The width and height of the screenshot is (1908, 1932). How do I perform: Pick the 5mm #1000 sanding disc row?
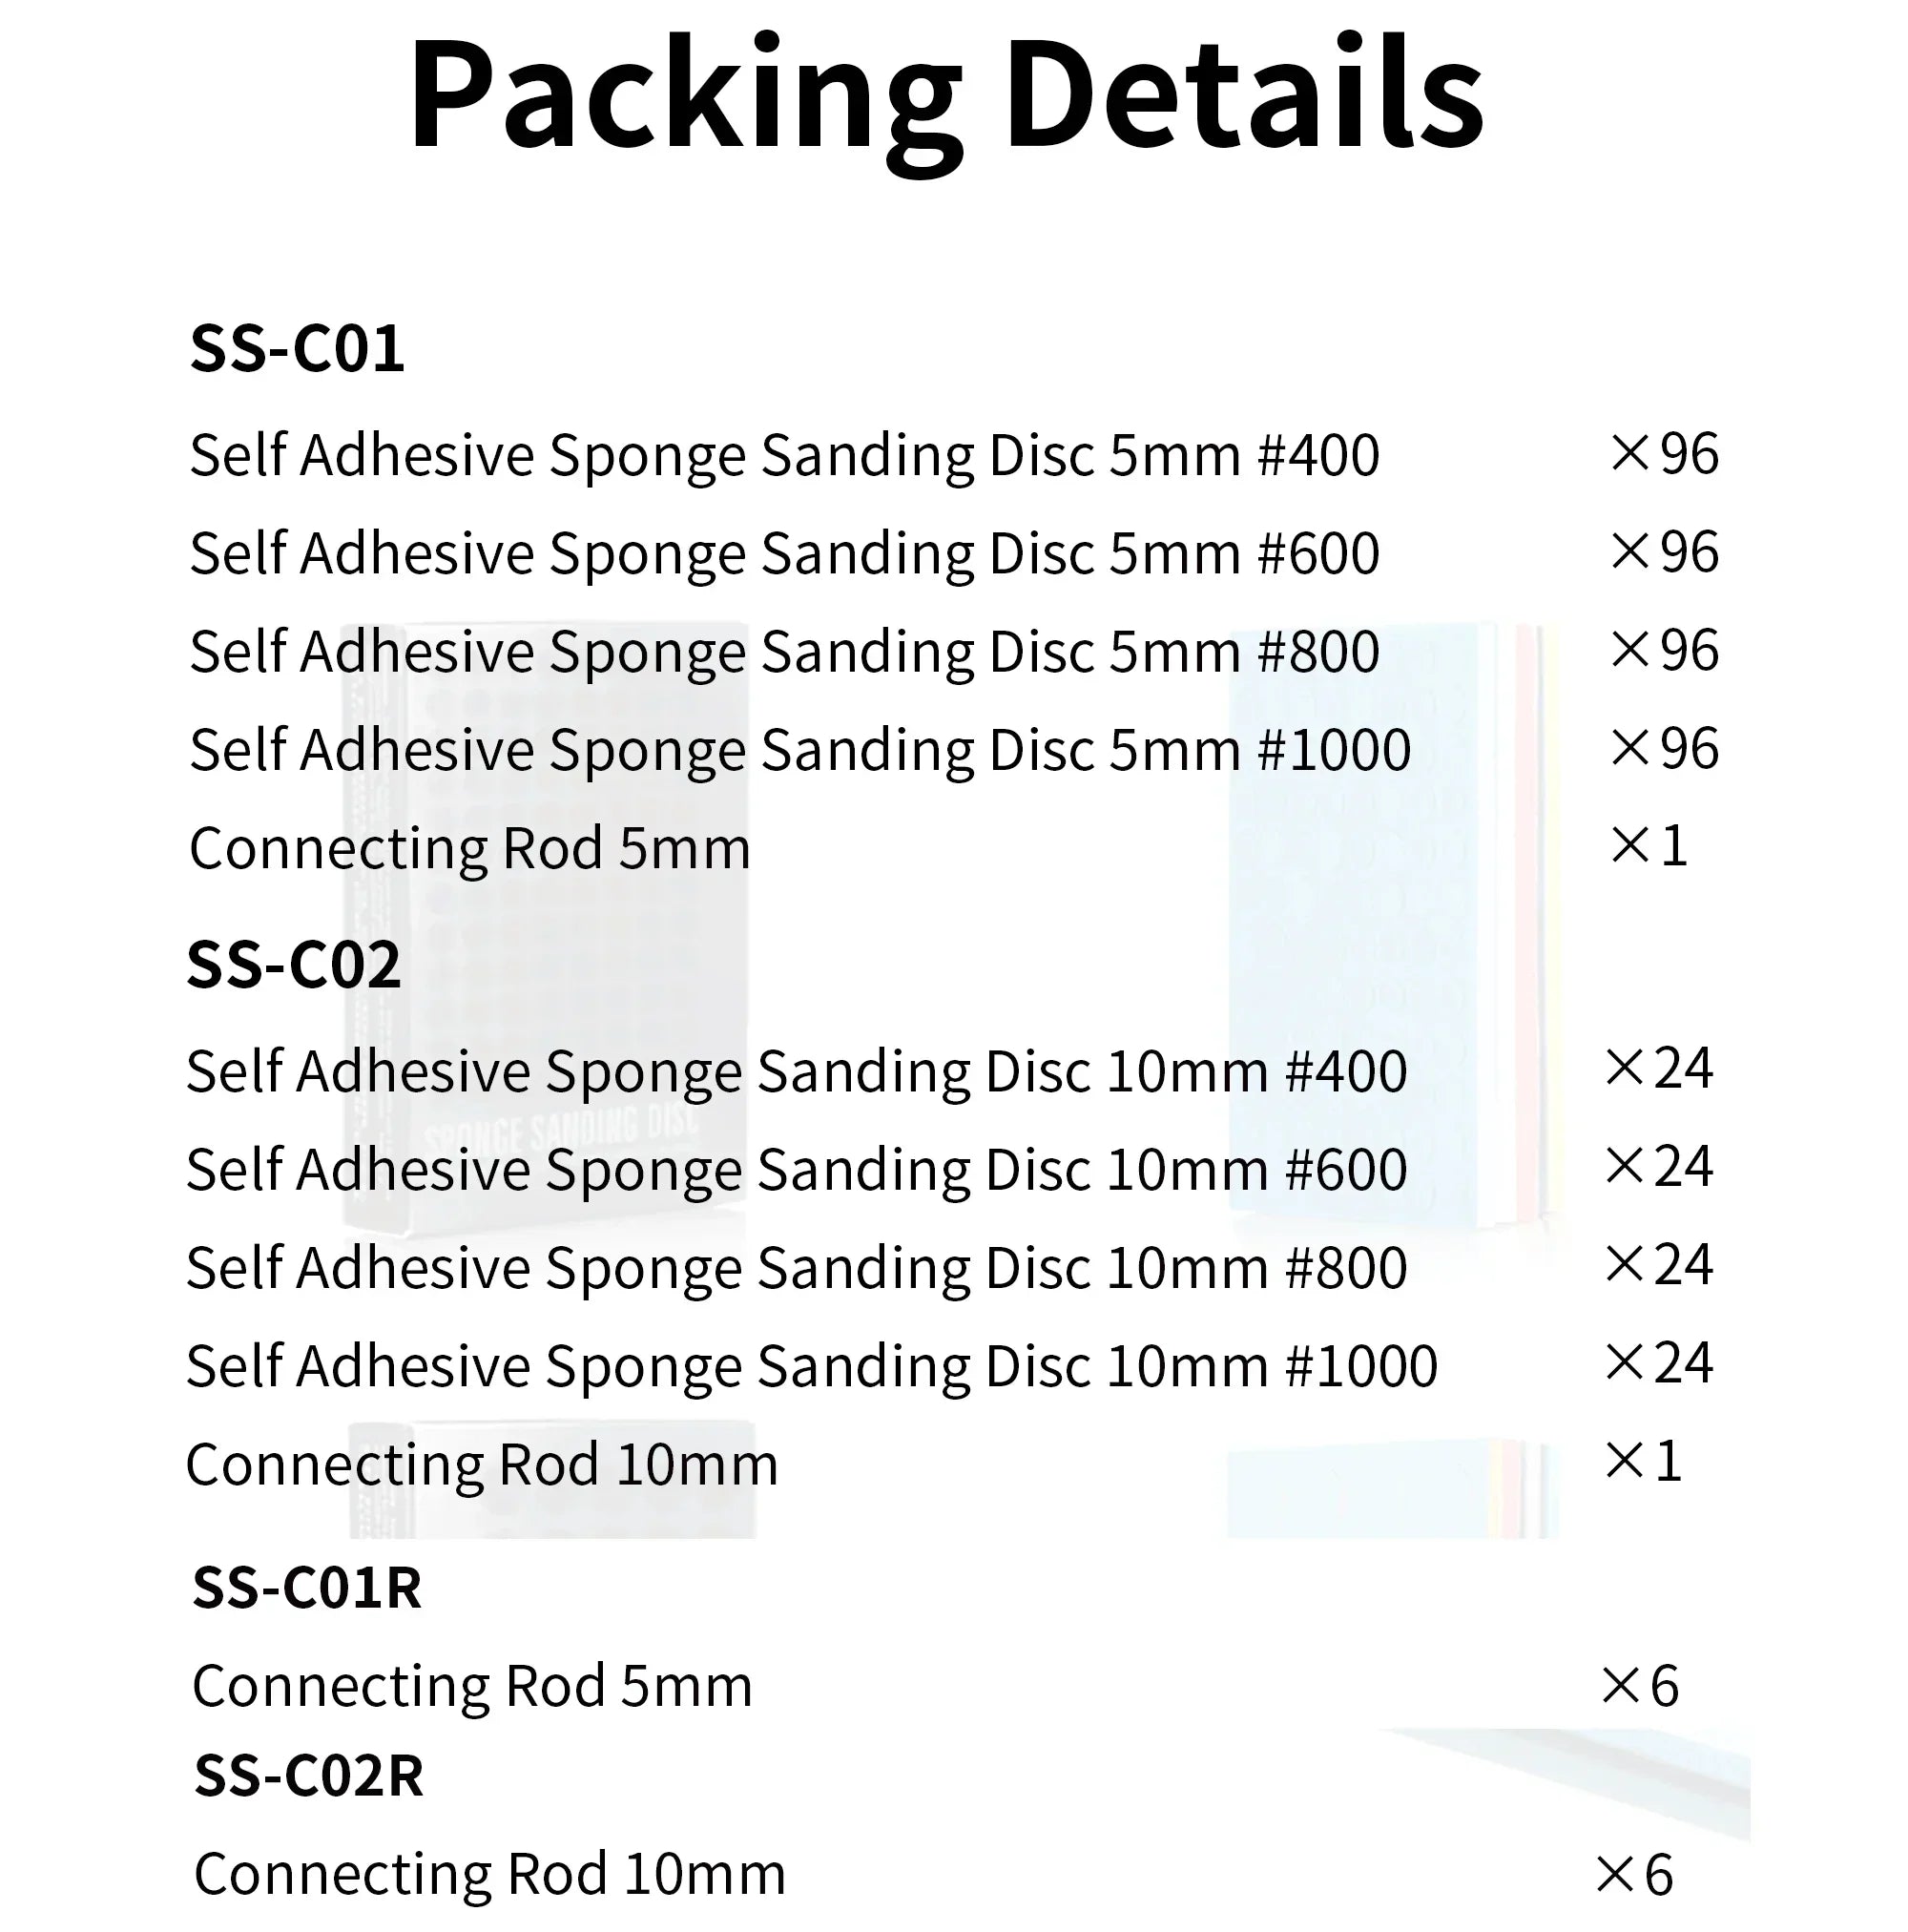[799, 750]
